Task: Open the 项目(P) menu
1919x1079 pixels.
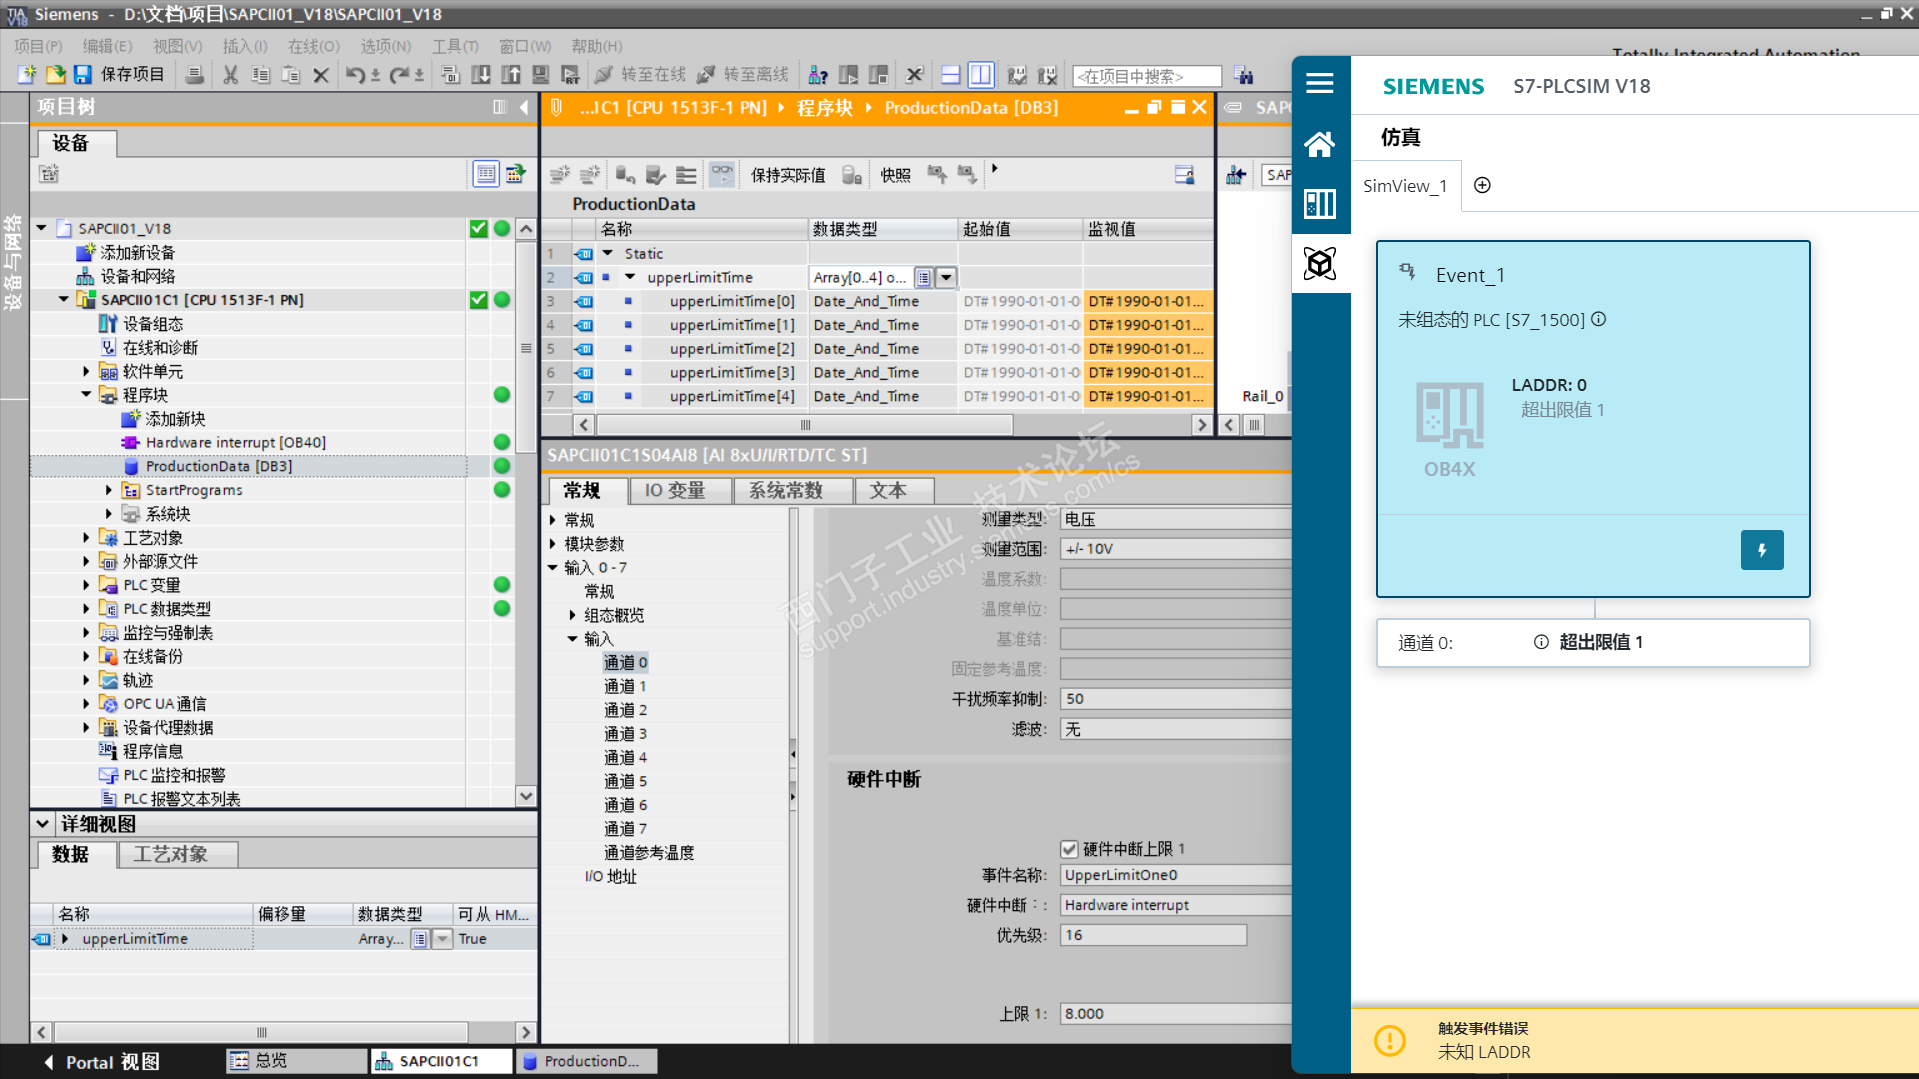Action: pos(39,46)
